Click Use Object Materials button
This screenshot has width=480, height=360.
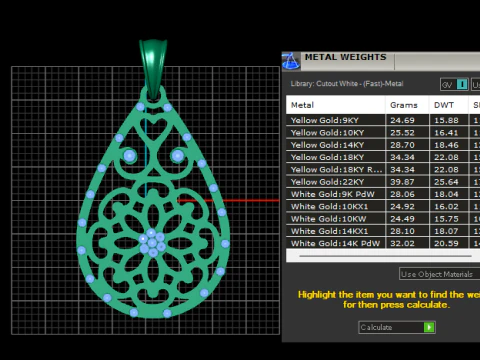[439, 274]
